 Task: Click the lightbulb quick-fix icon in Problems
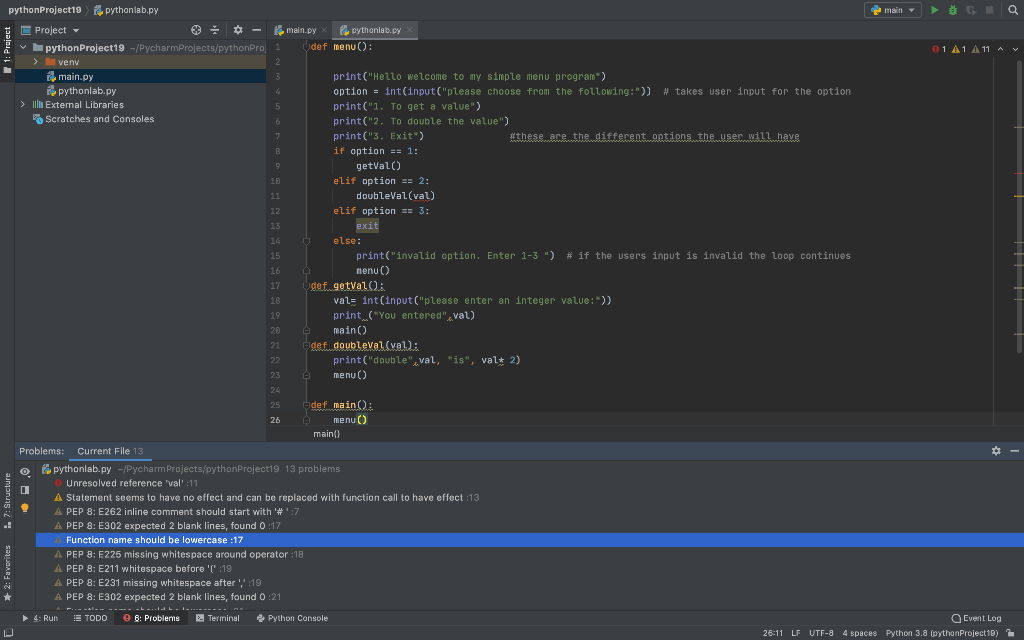[26, 508]
